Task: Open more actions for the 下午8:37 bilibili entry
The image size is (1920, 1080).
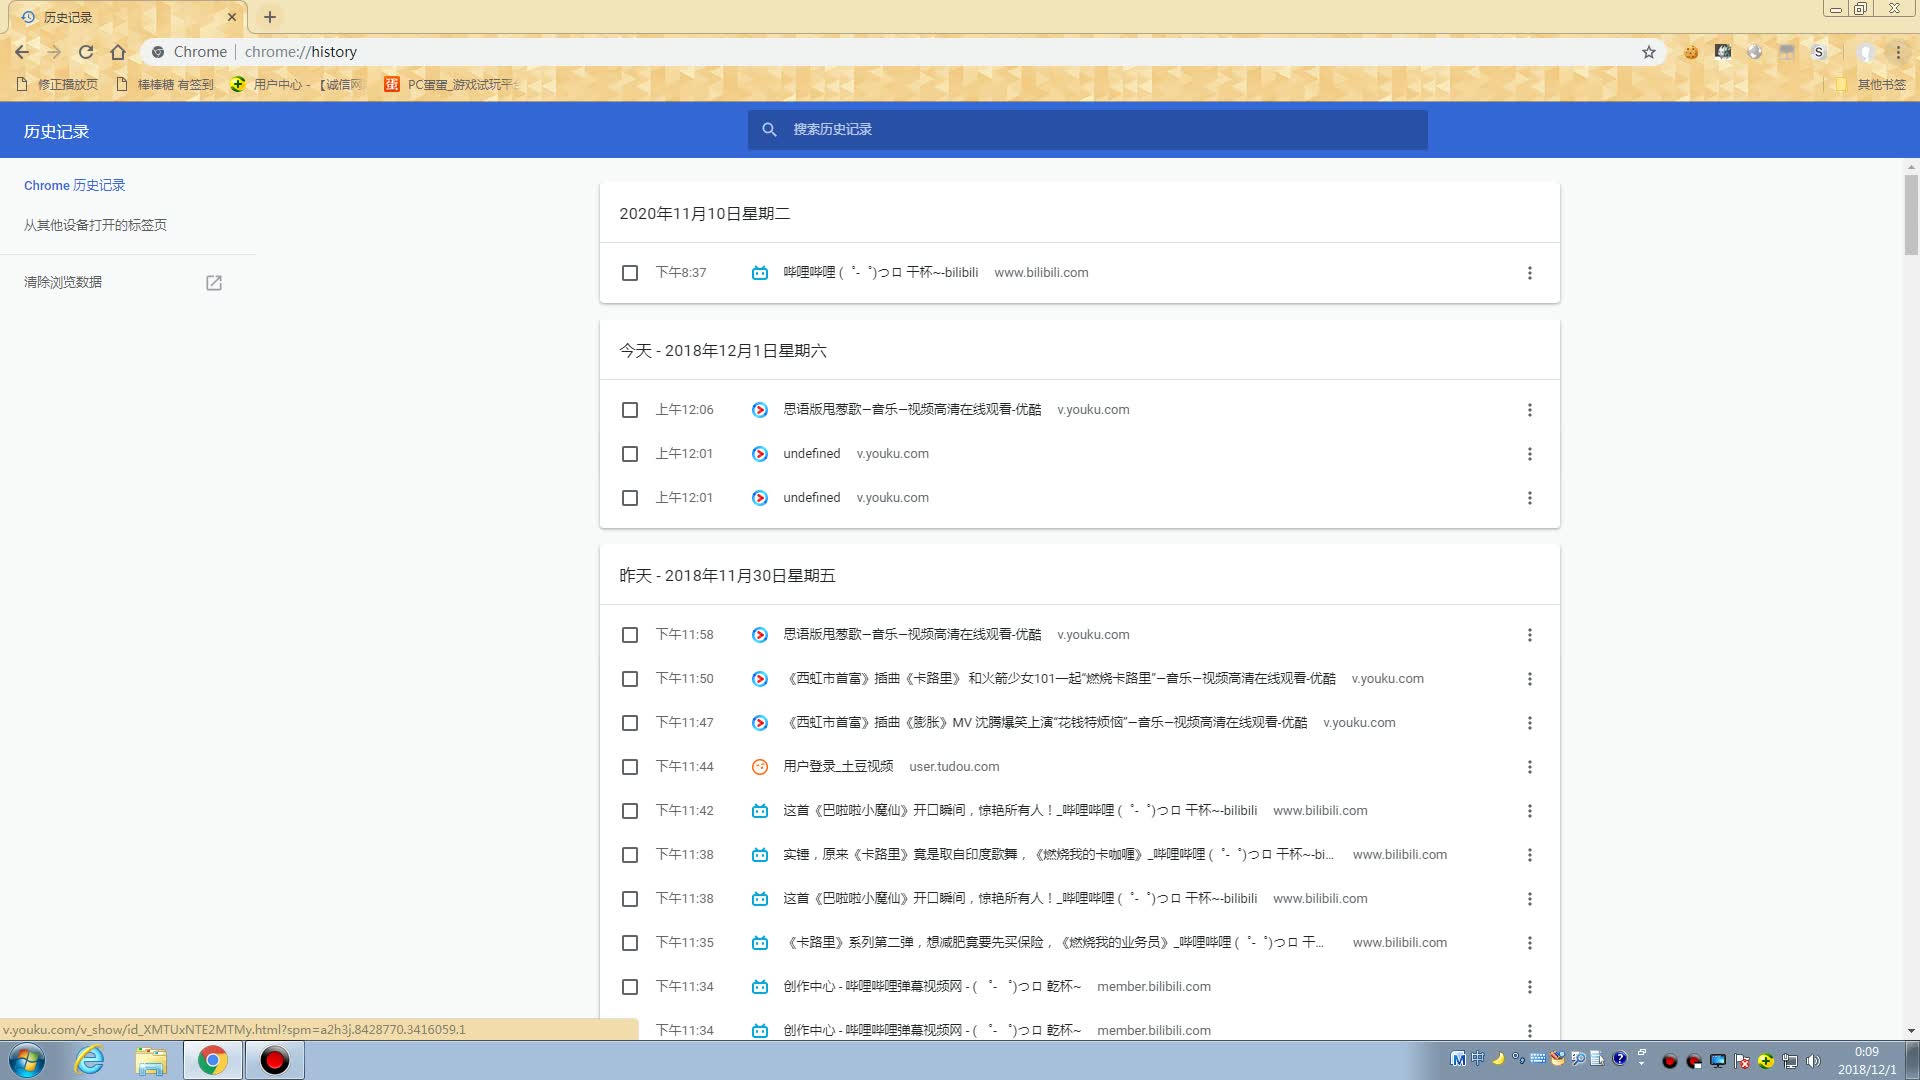Action: 1529,273
